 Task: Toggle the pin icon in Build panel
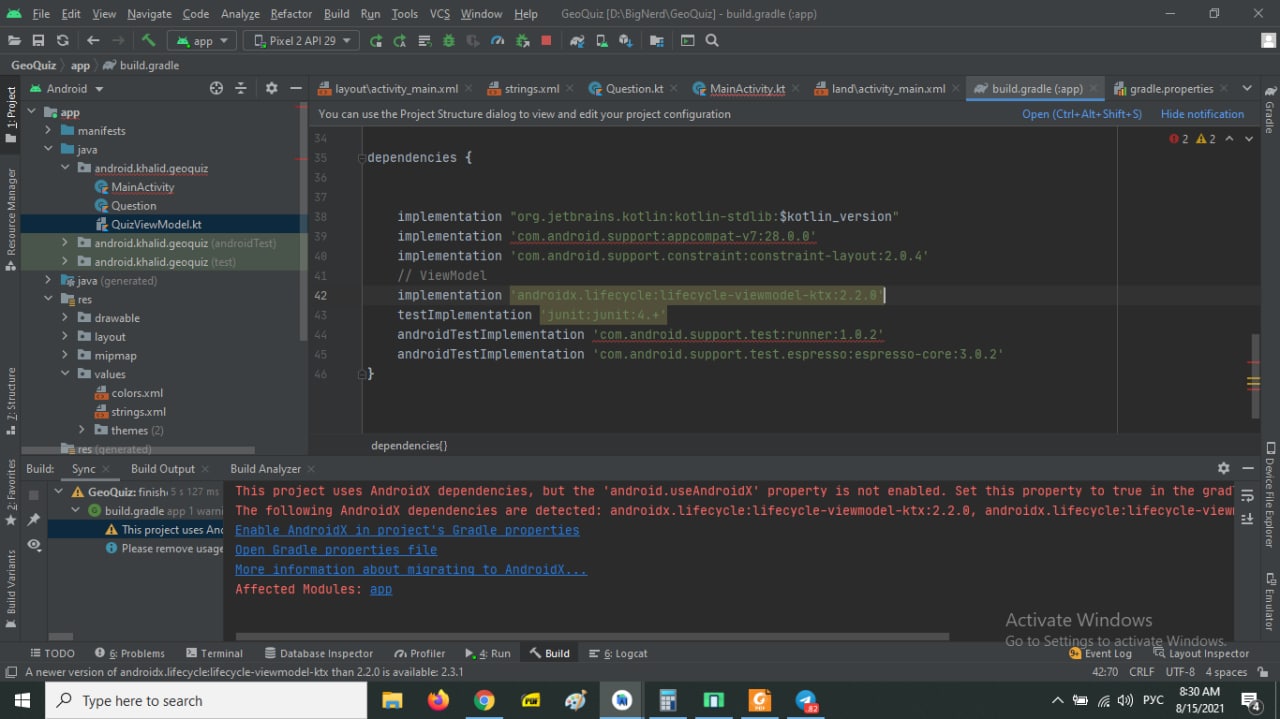click(34, 519)
